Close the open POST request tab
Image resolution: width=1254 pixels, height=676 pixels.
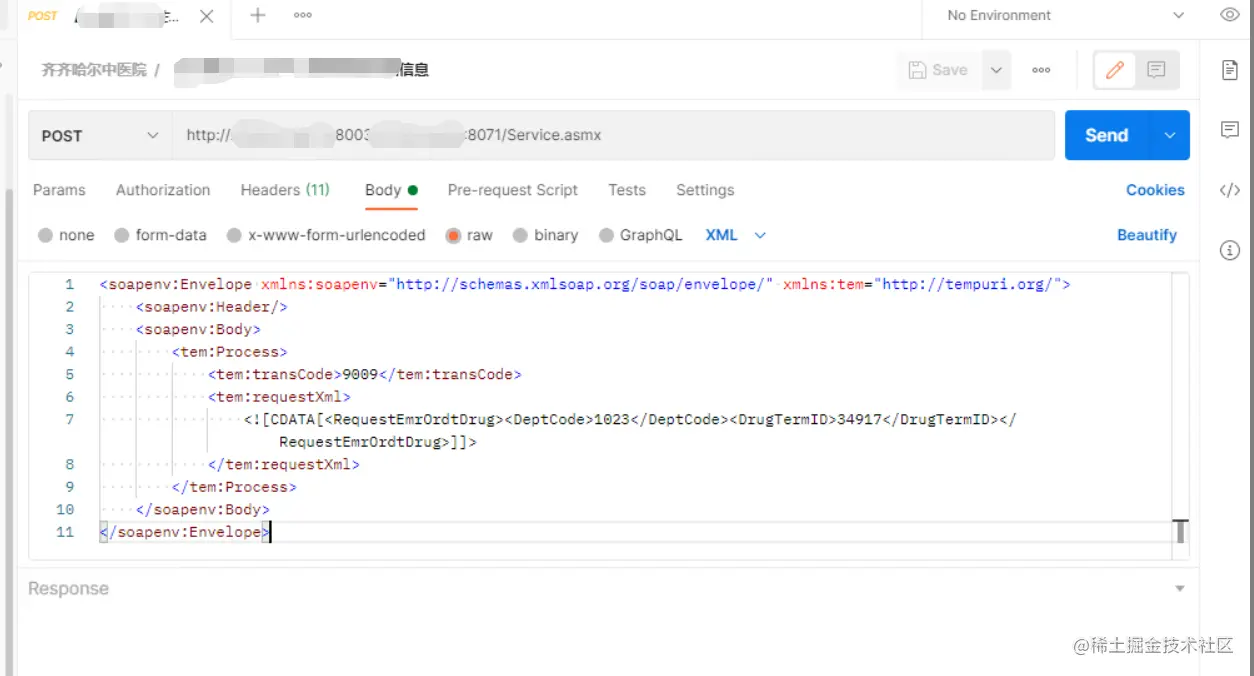click(206, 16)
